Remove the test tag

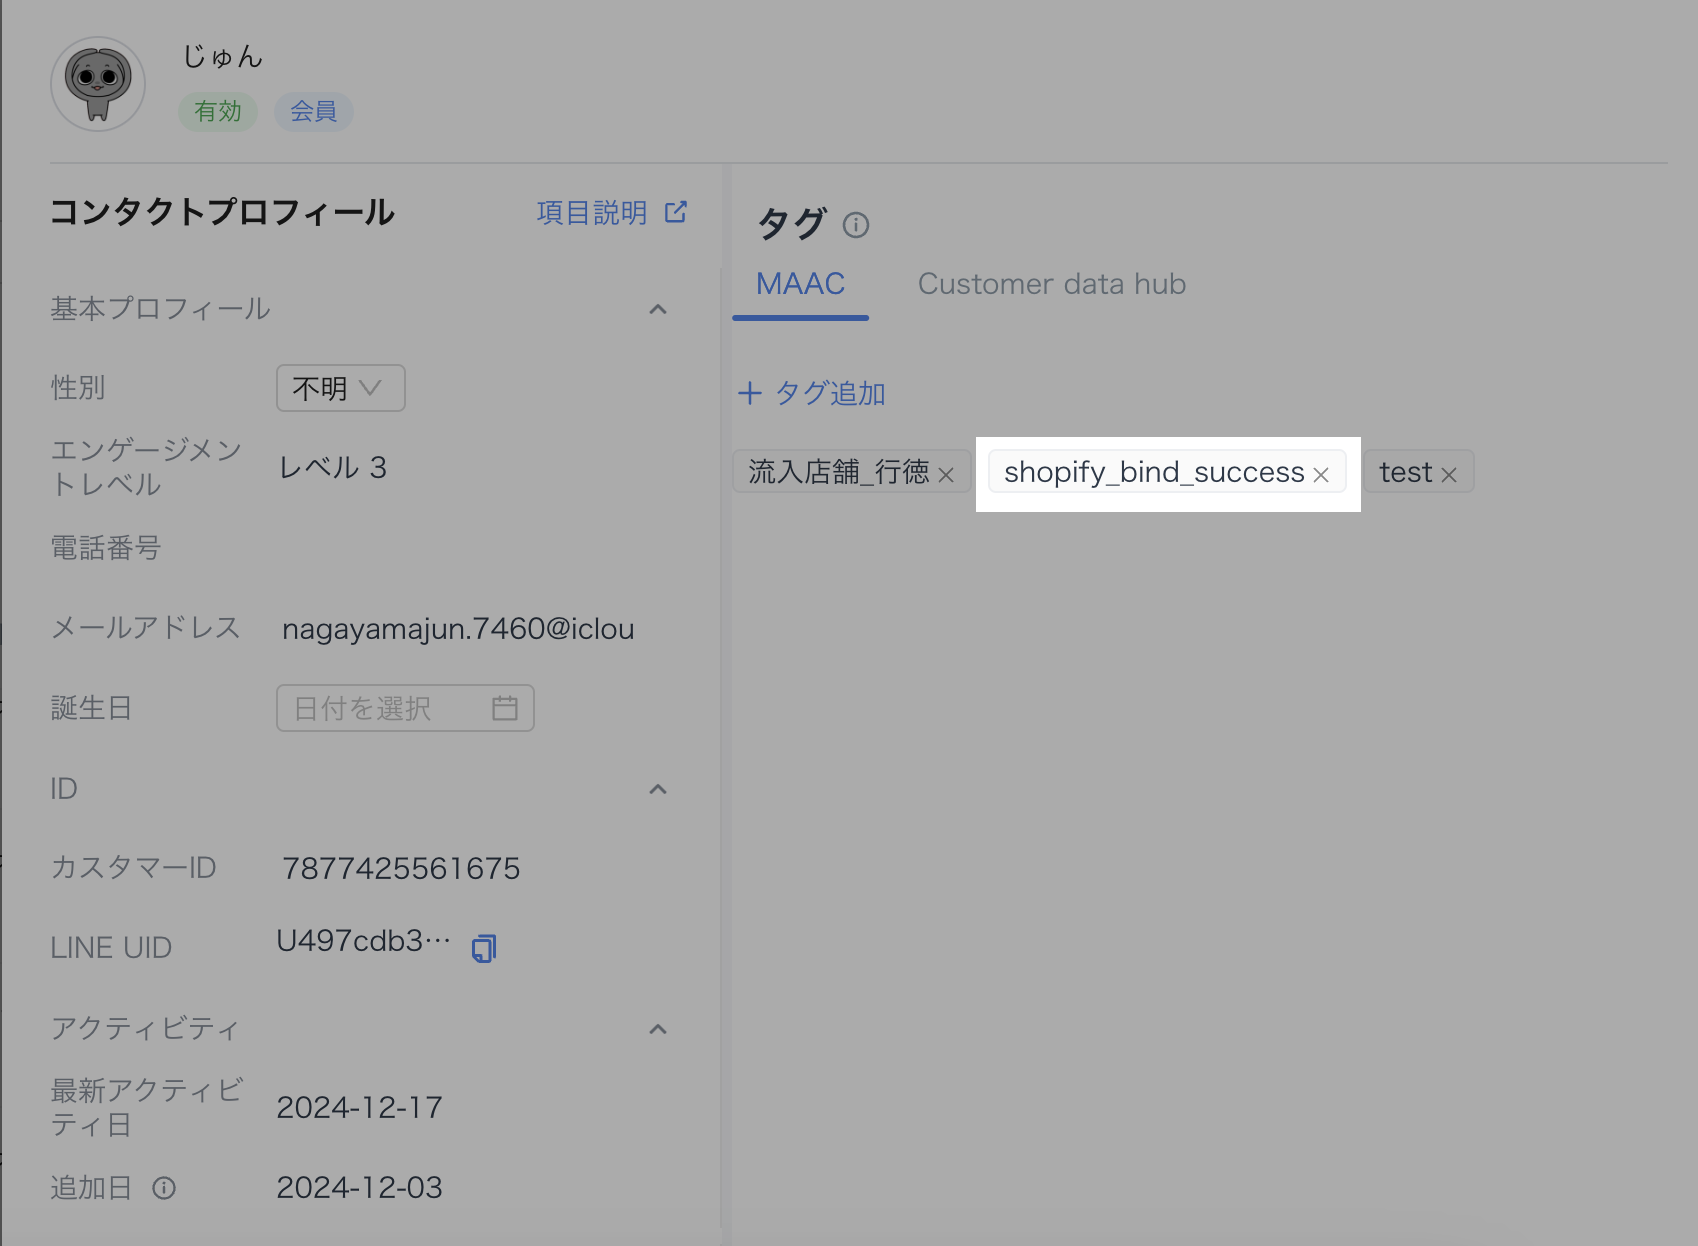pos(1449,475)
